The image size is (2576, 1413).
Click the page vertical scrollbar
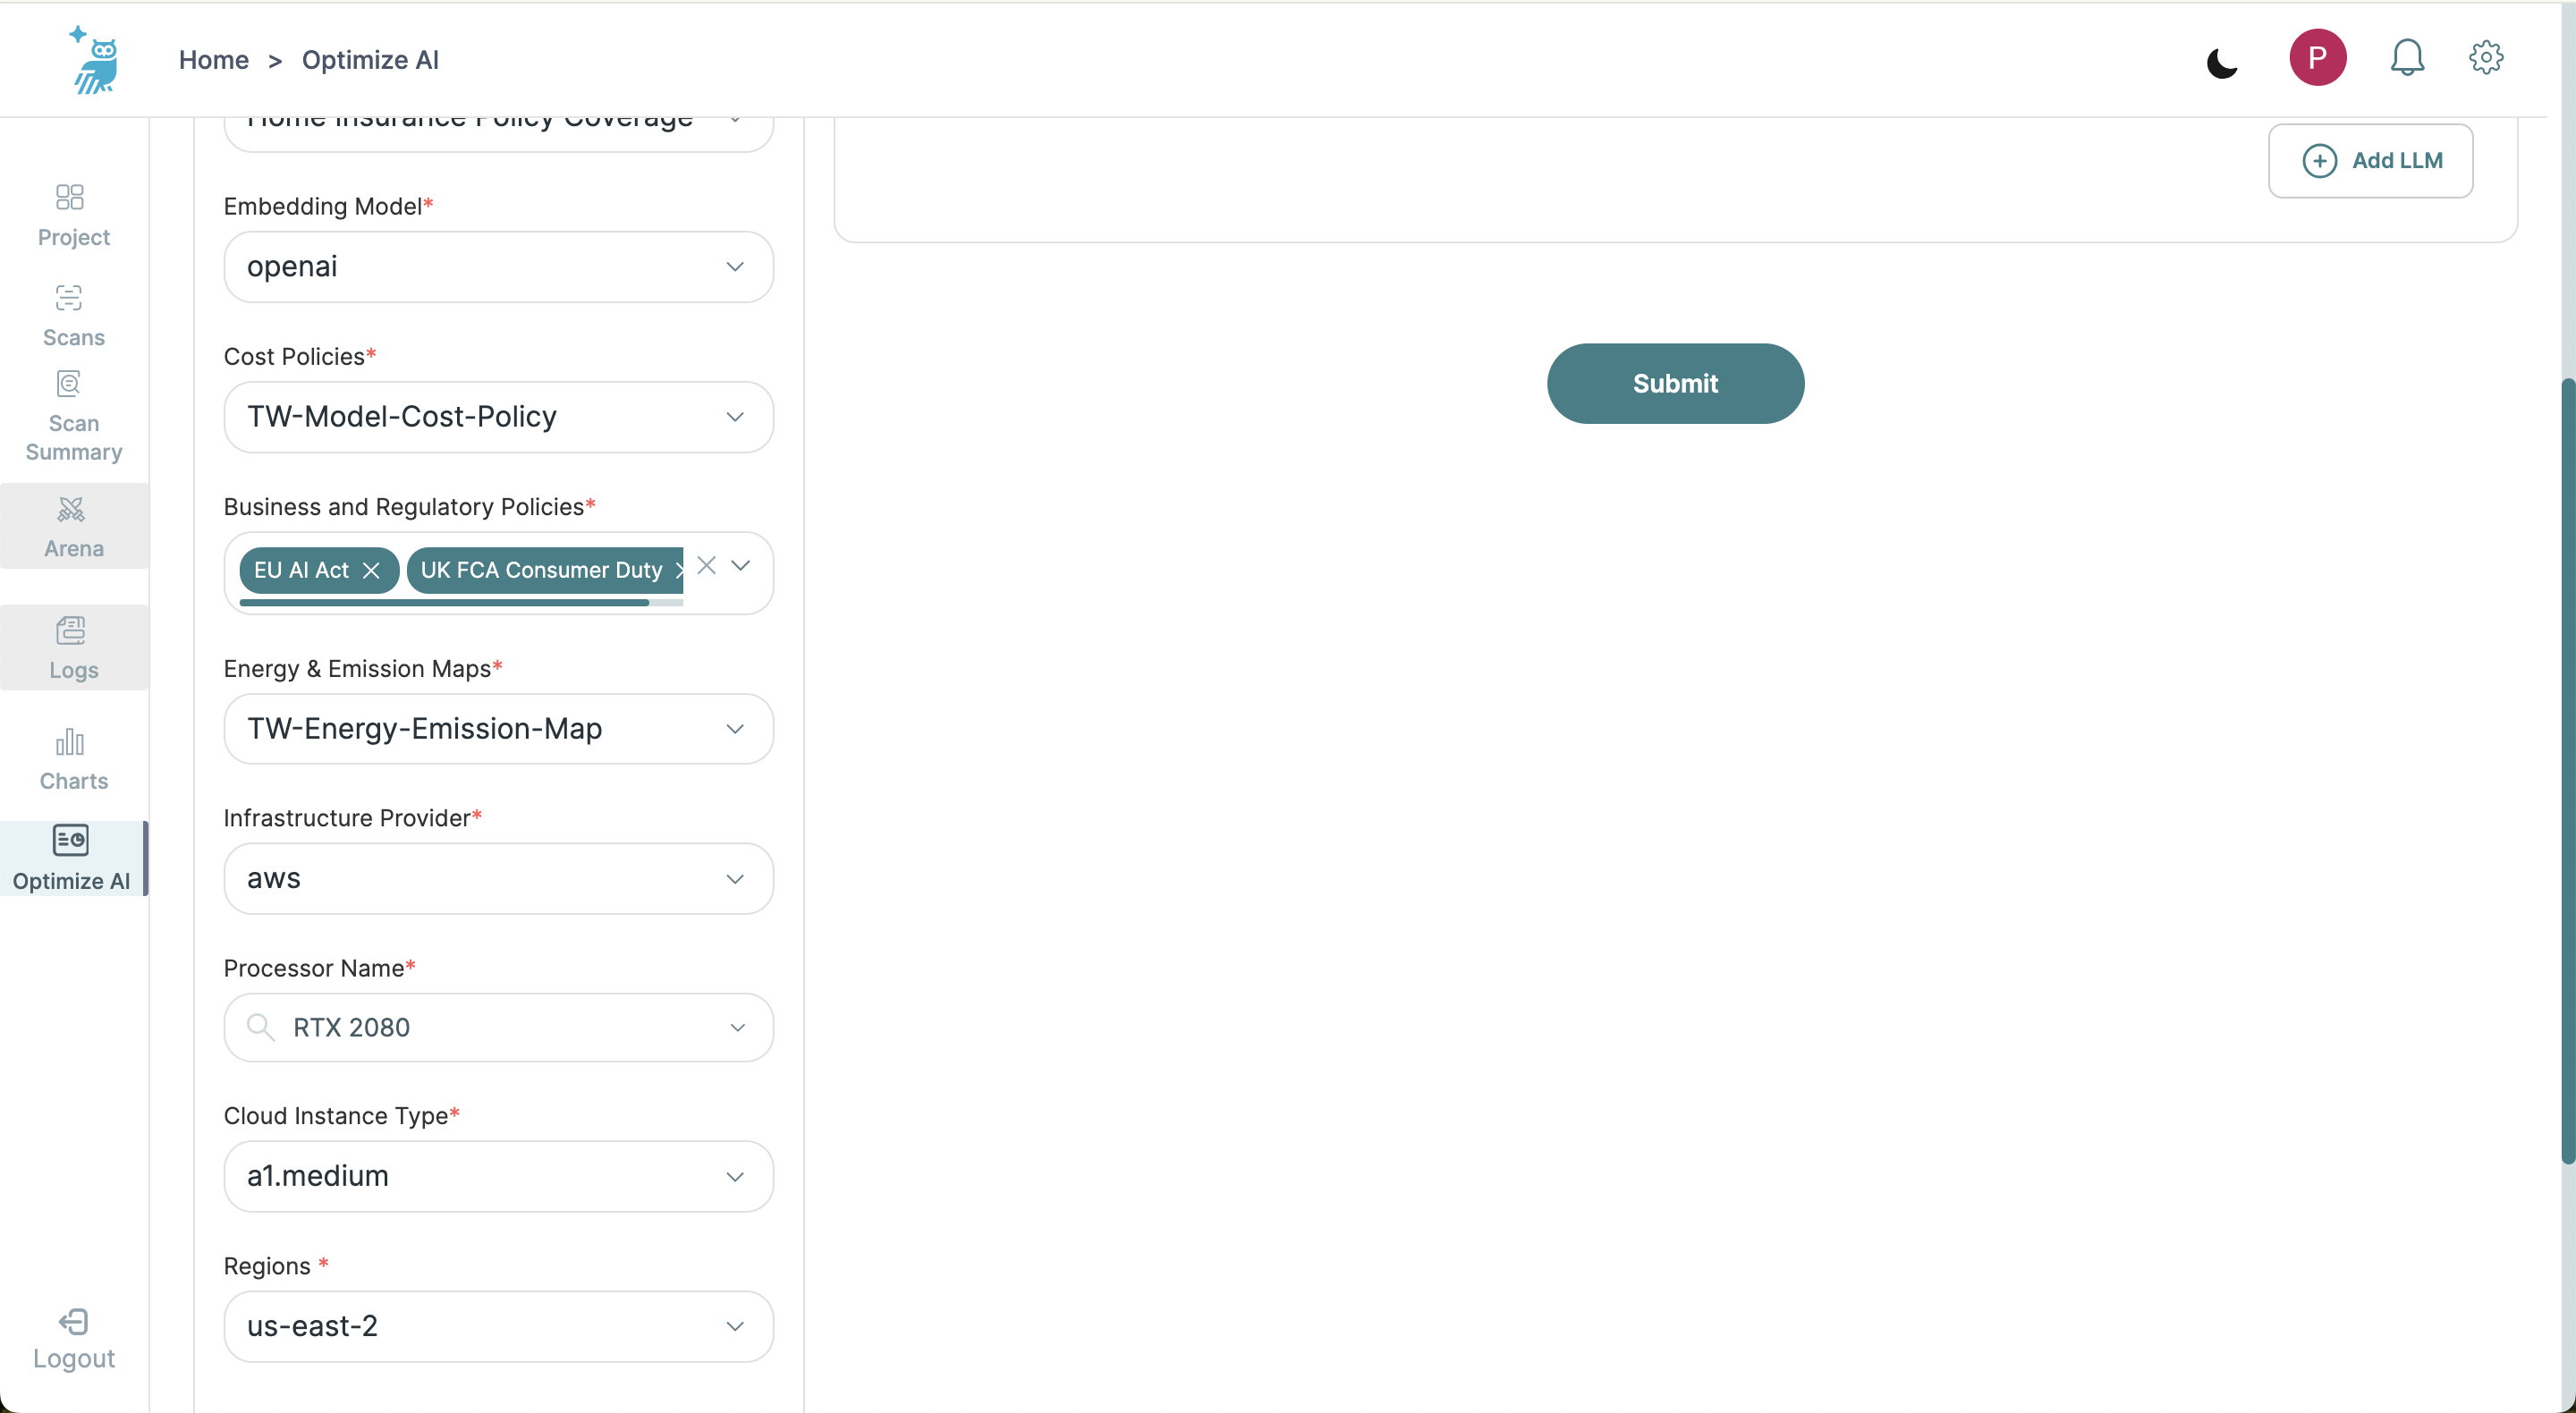(x=2567, y=770)
